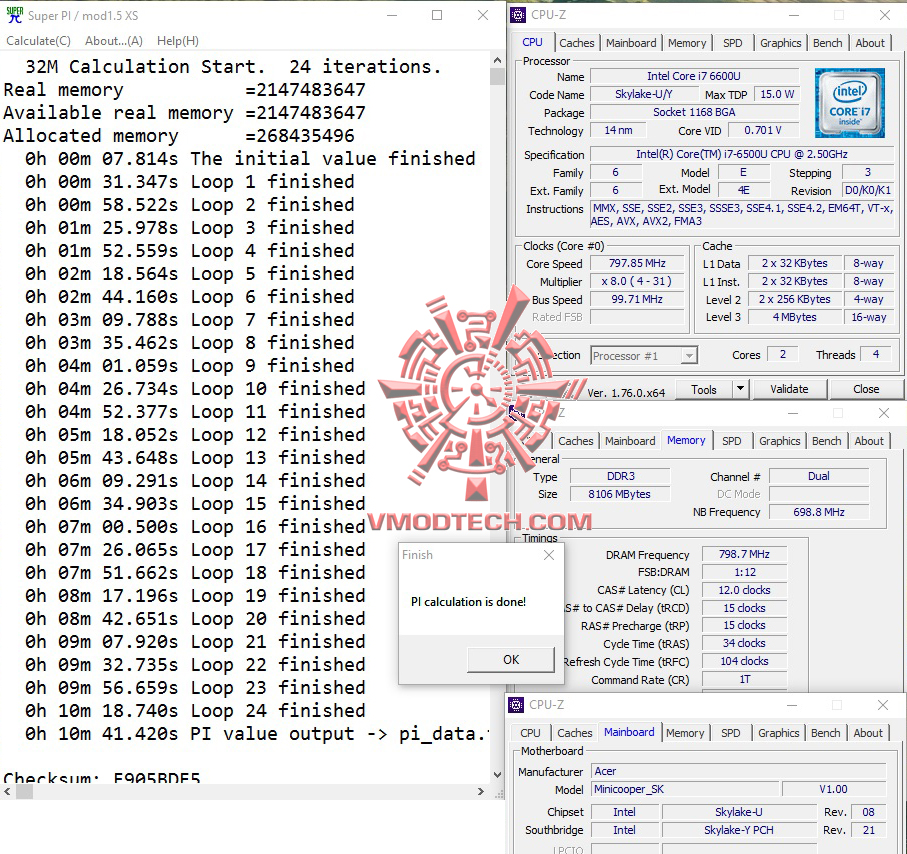
Task: Click SPD tab in middle CPU-Z Memory window
Action: [x=731, y=441]
